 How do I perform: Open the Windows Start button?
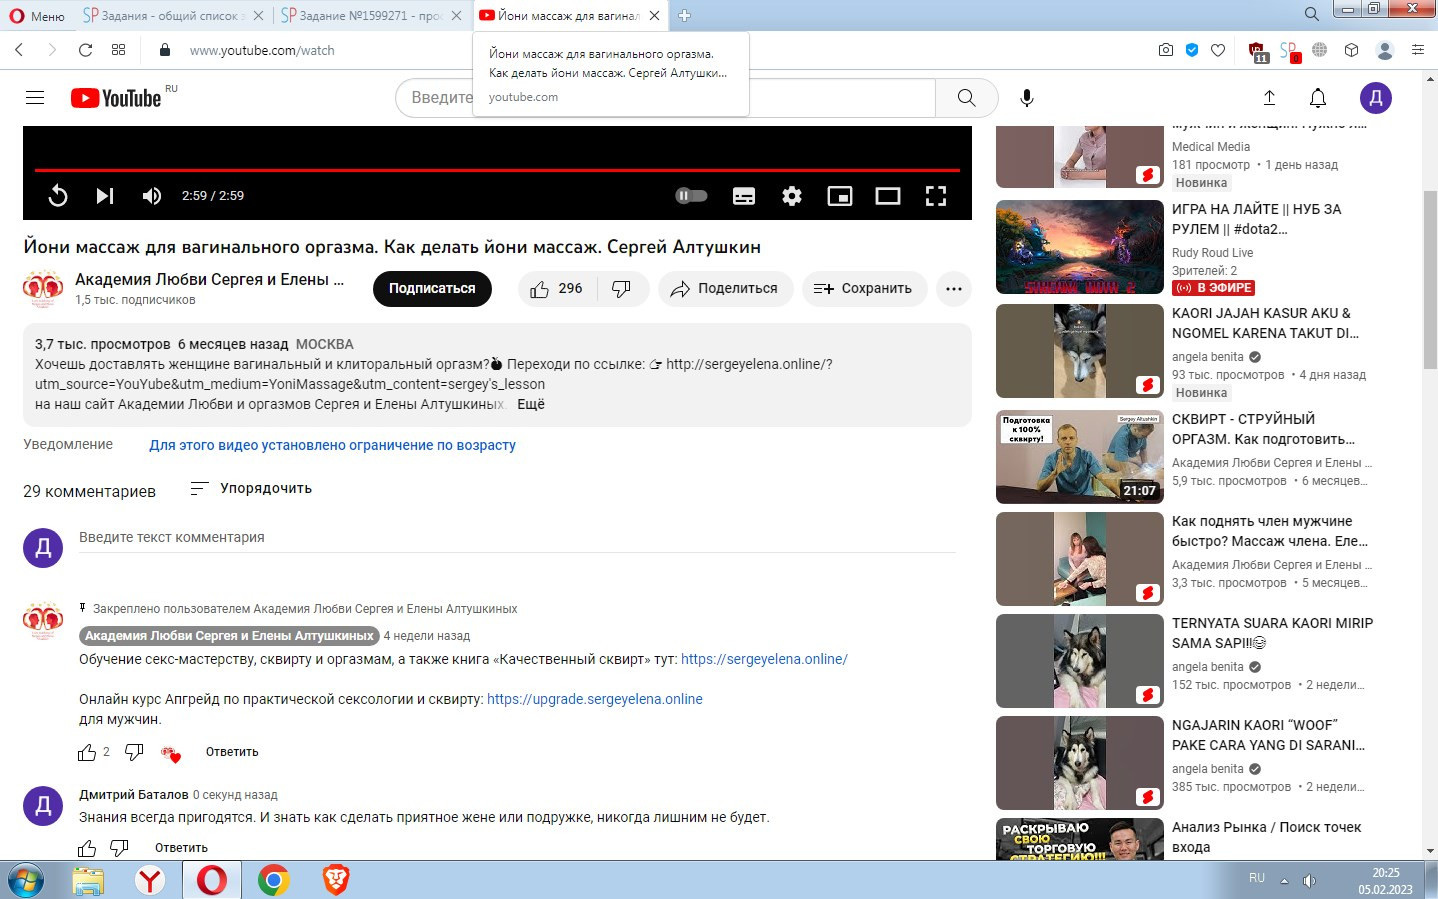point(26,880)
